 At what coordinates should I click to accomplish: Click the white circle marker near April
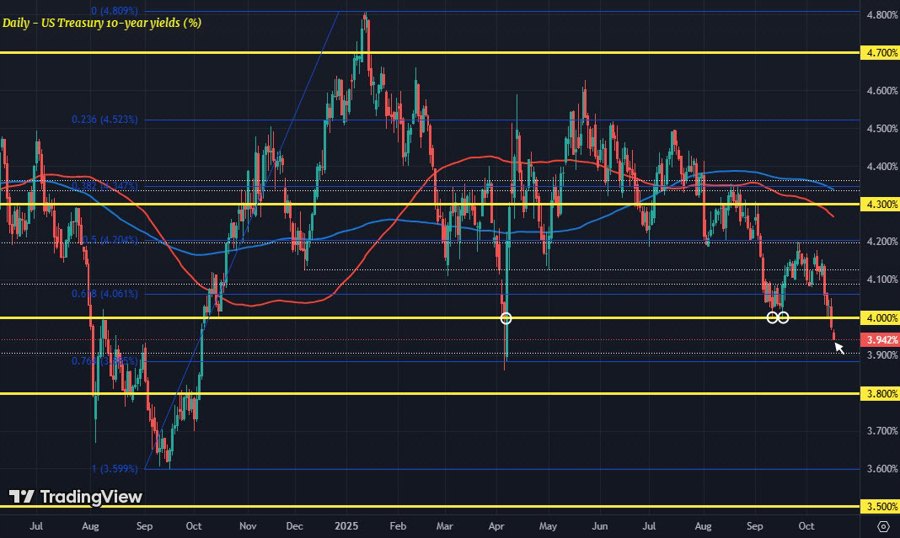[506, 318]
